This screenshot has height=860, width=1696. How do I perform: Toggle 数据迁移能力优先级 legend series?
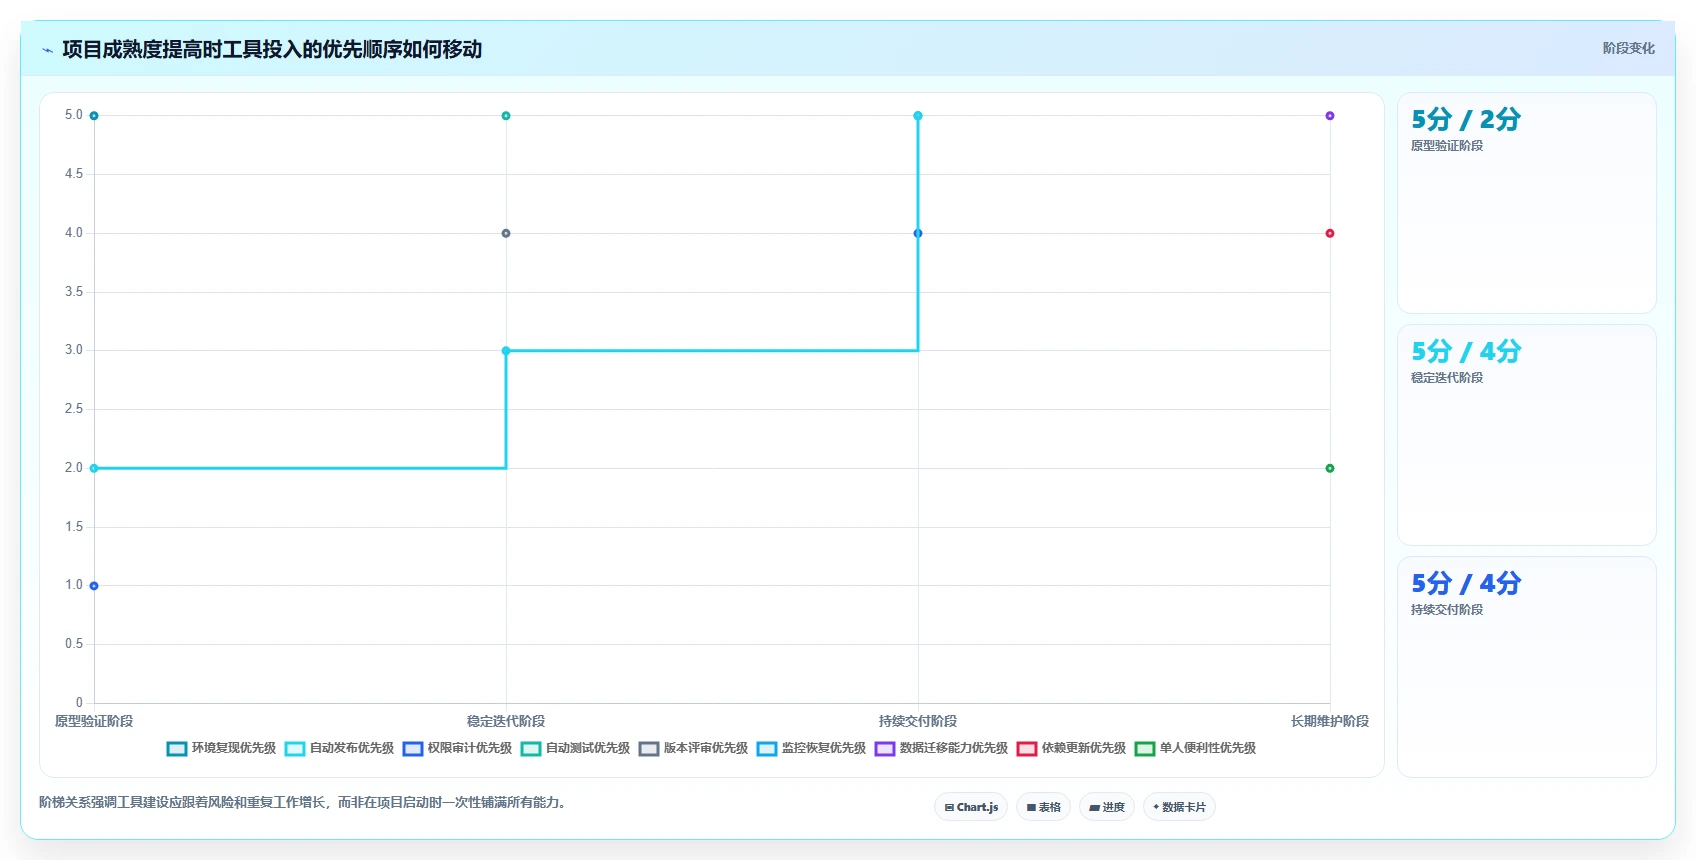tap(941, 748)
